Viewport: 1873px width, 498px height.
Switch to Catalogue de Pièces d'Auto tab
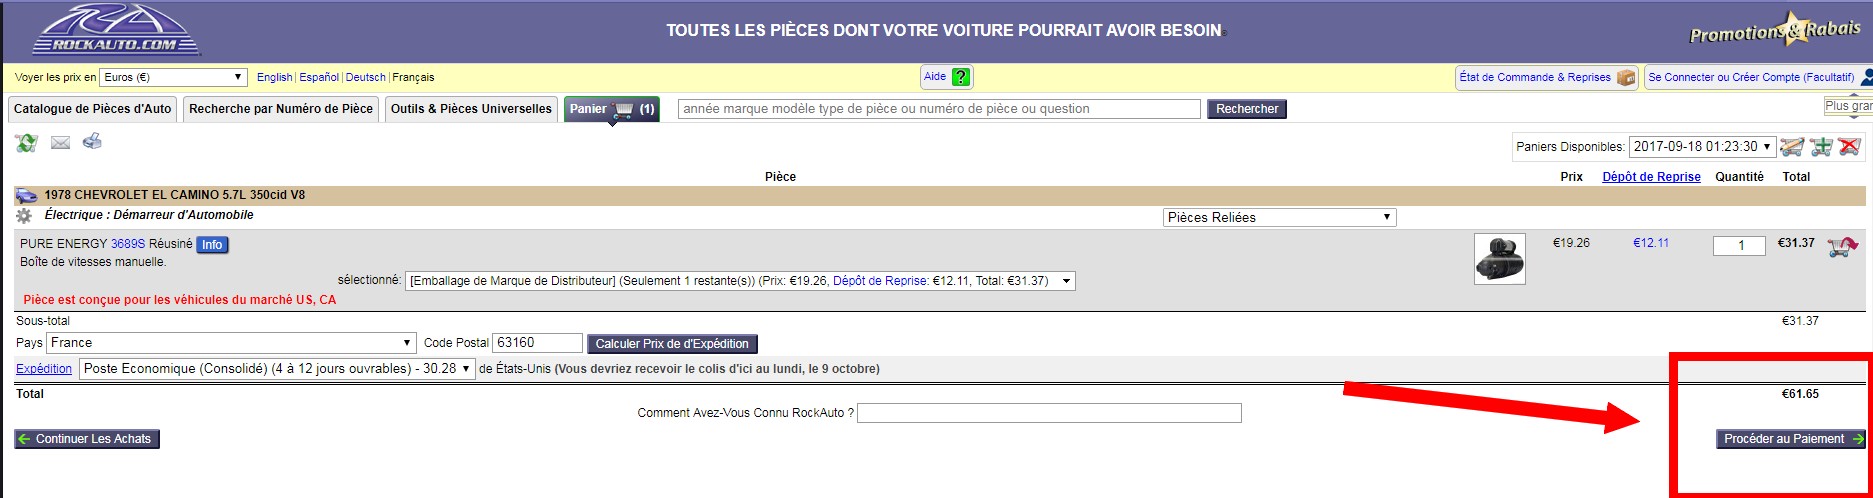point(93,109)
